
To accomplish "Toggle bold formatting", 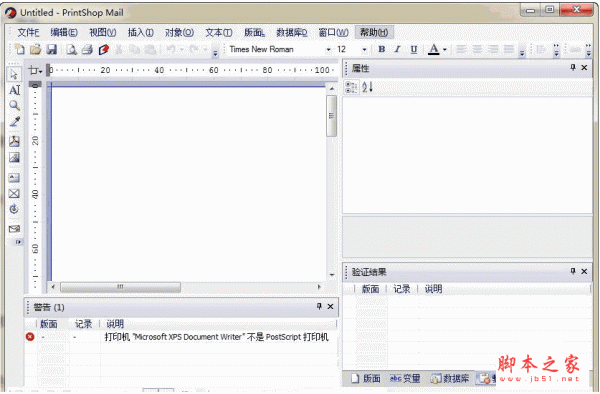I will pyautogui.click(x=382, y=49).
